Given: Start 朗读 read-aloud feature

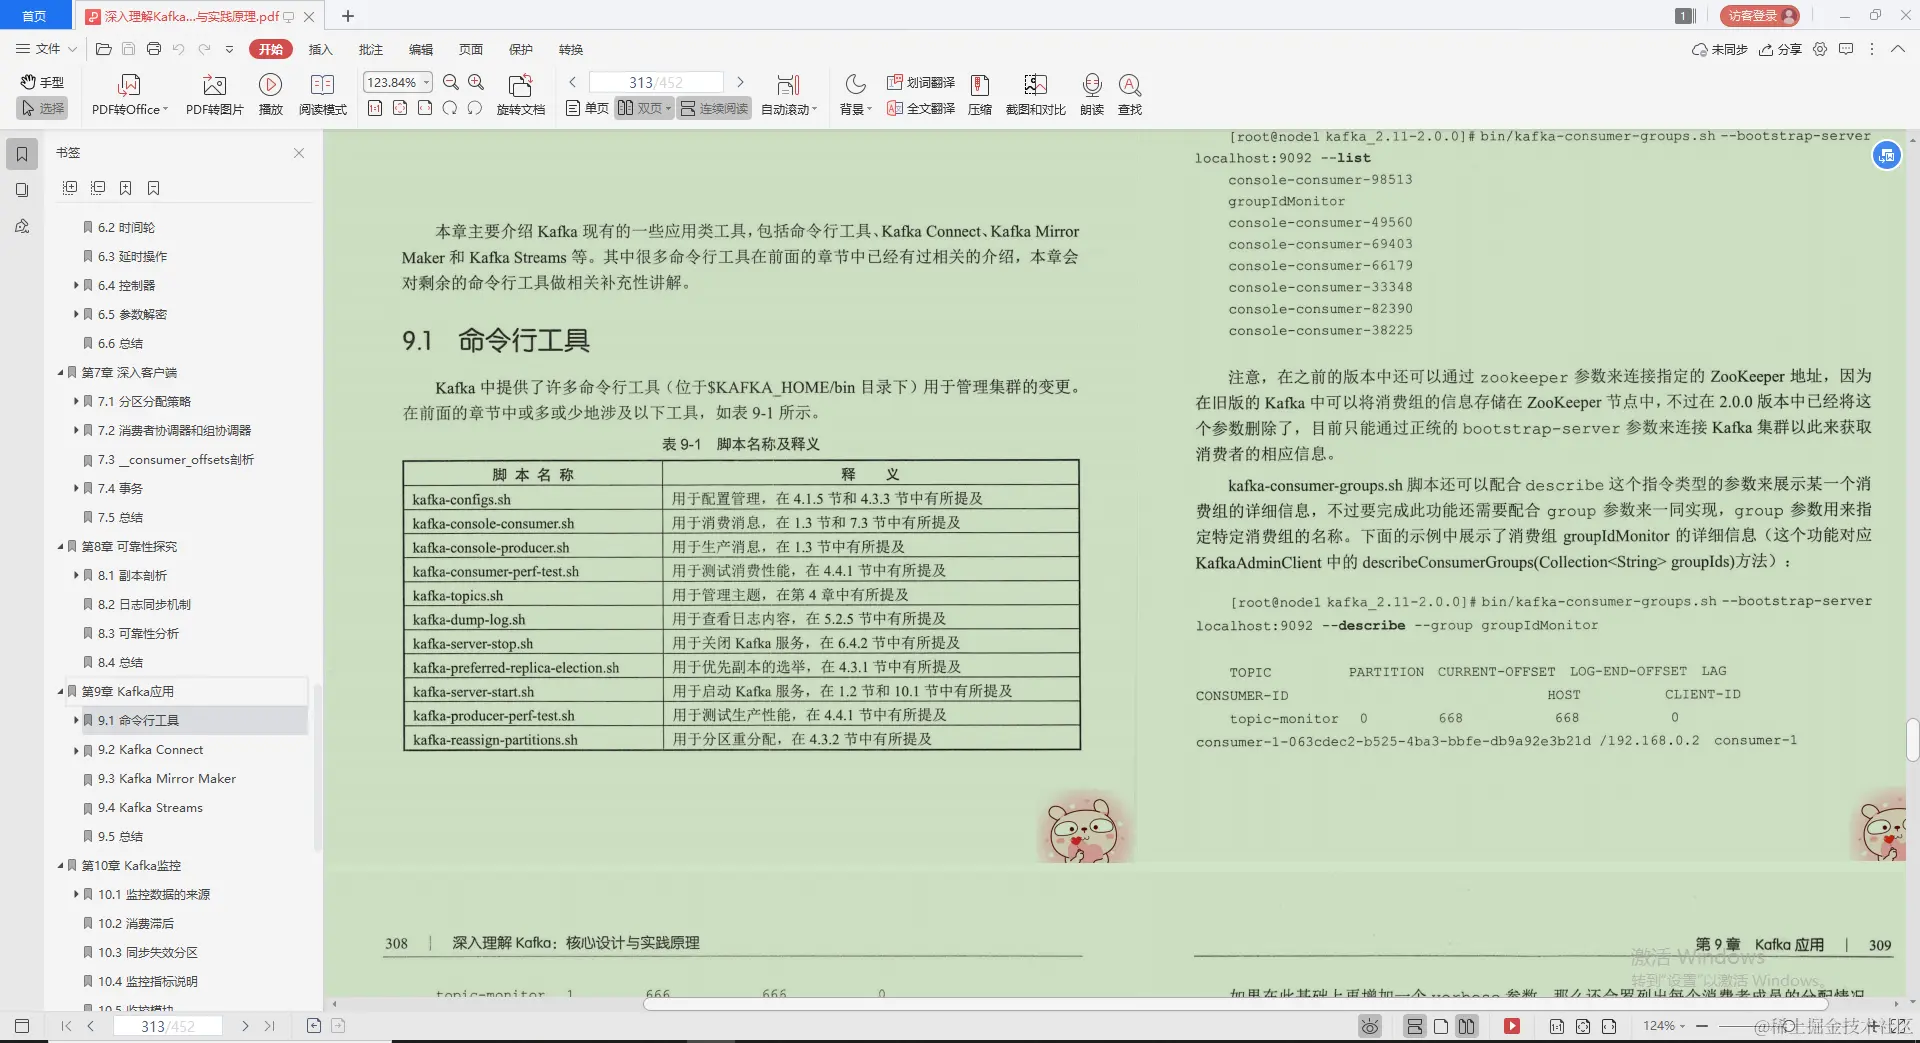Looking at the screenshot, I should click(1091, 93).
